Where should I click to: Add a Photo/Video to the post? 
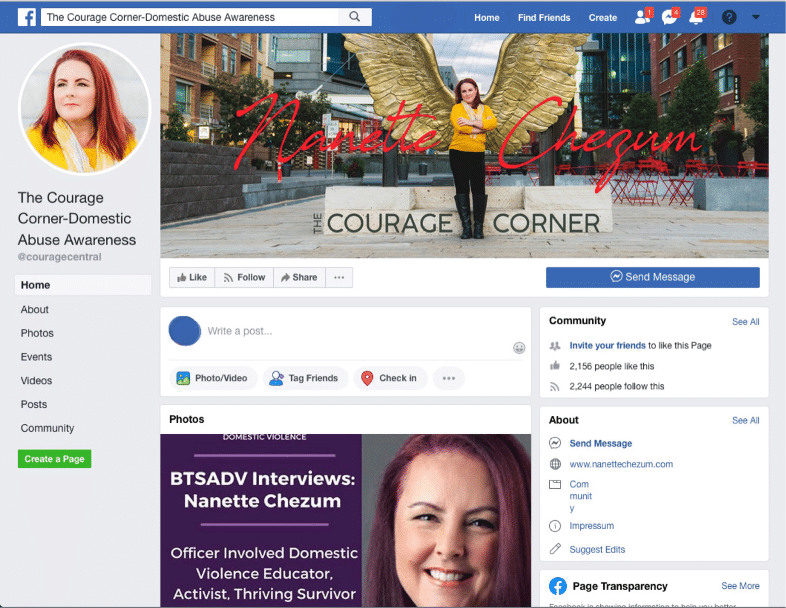[212, 378]
